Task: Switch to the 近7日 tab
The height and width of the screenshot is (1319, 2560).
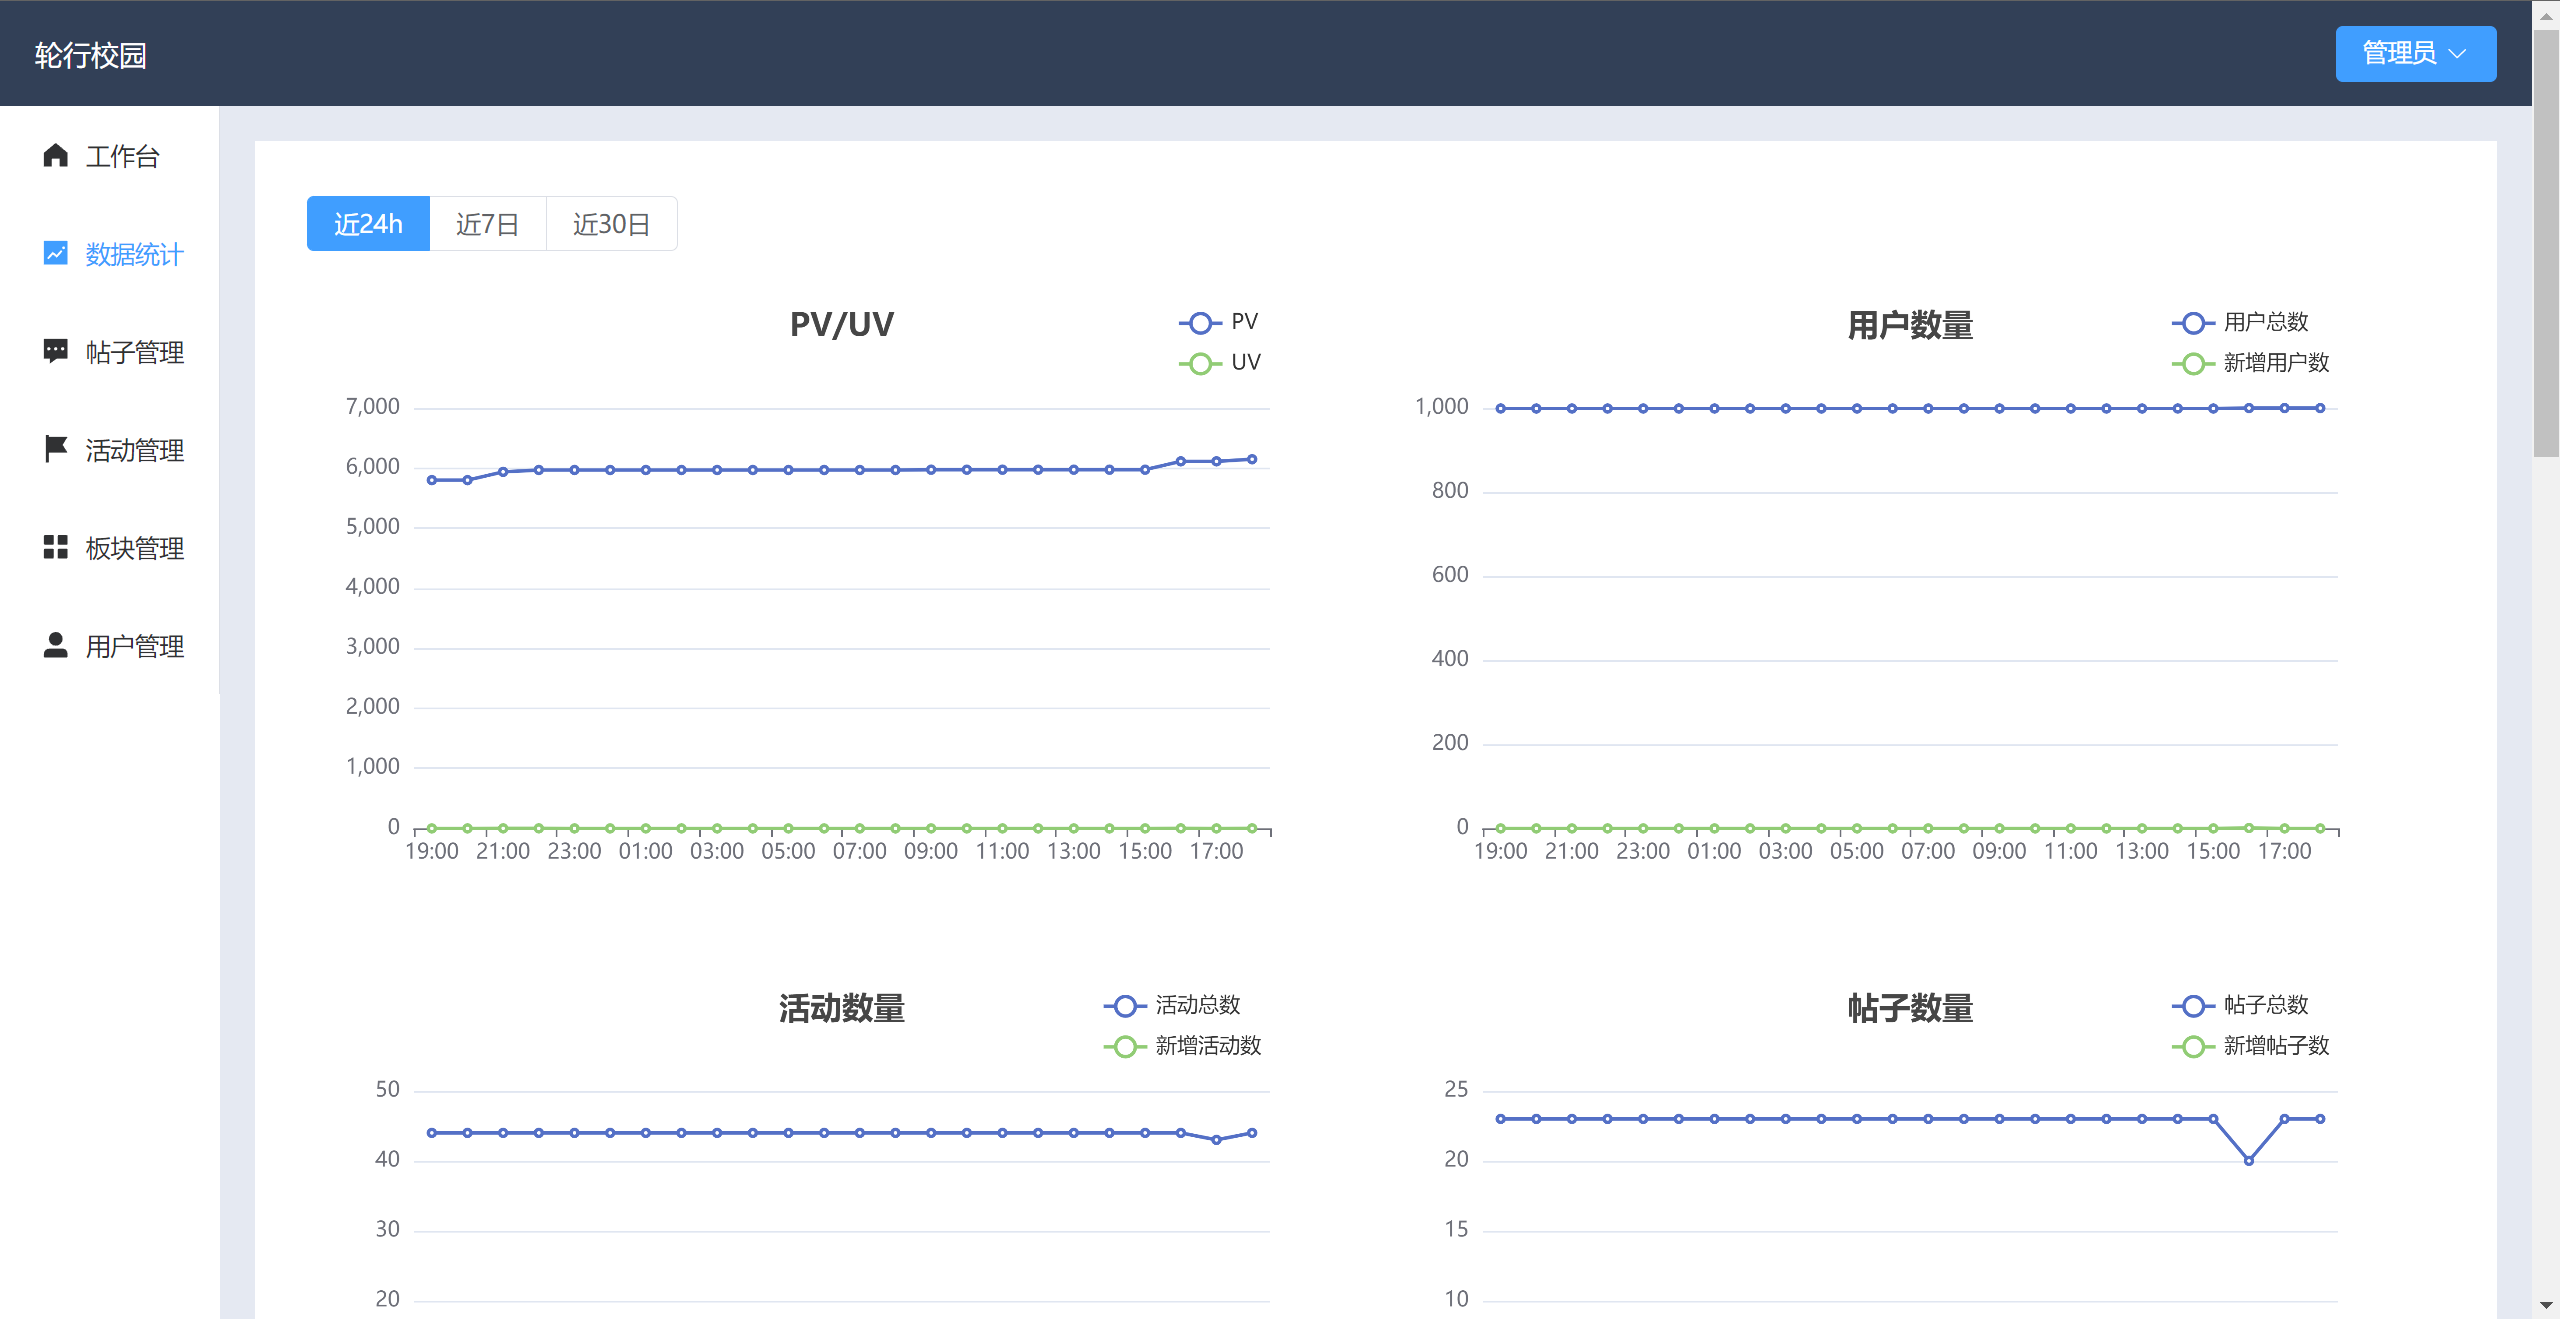Action: click(487, 224)
